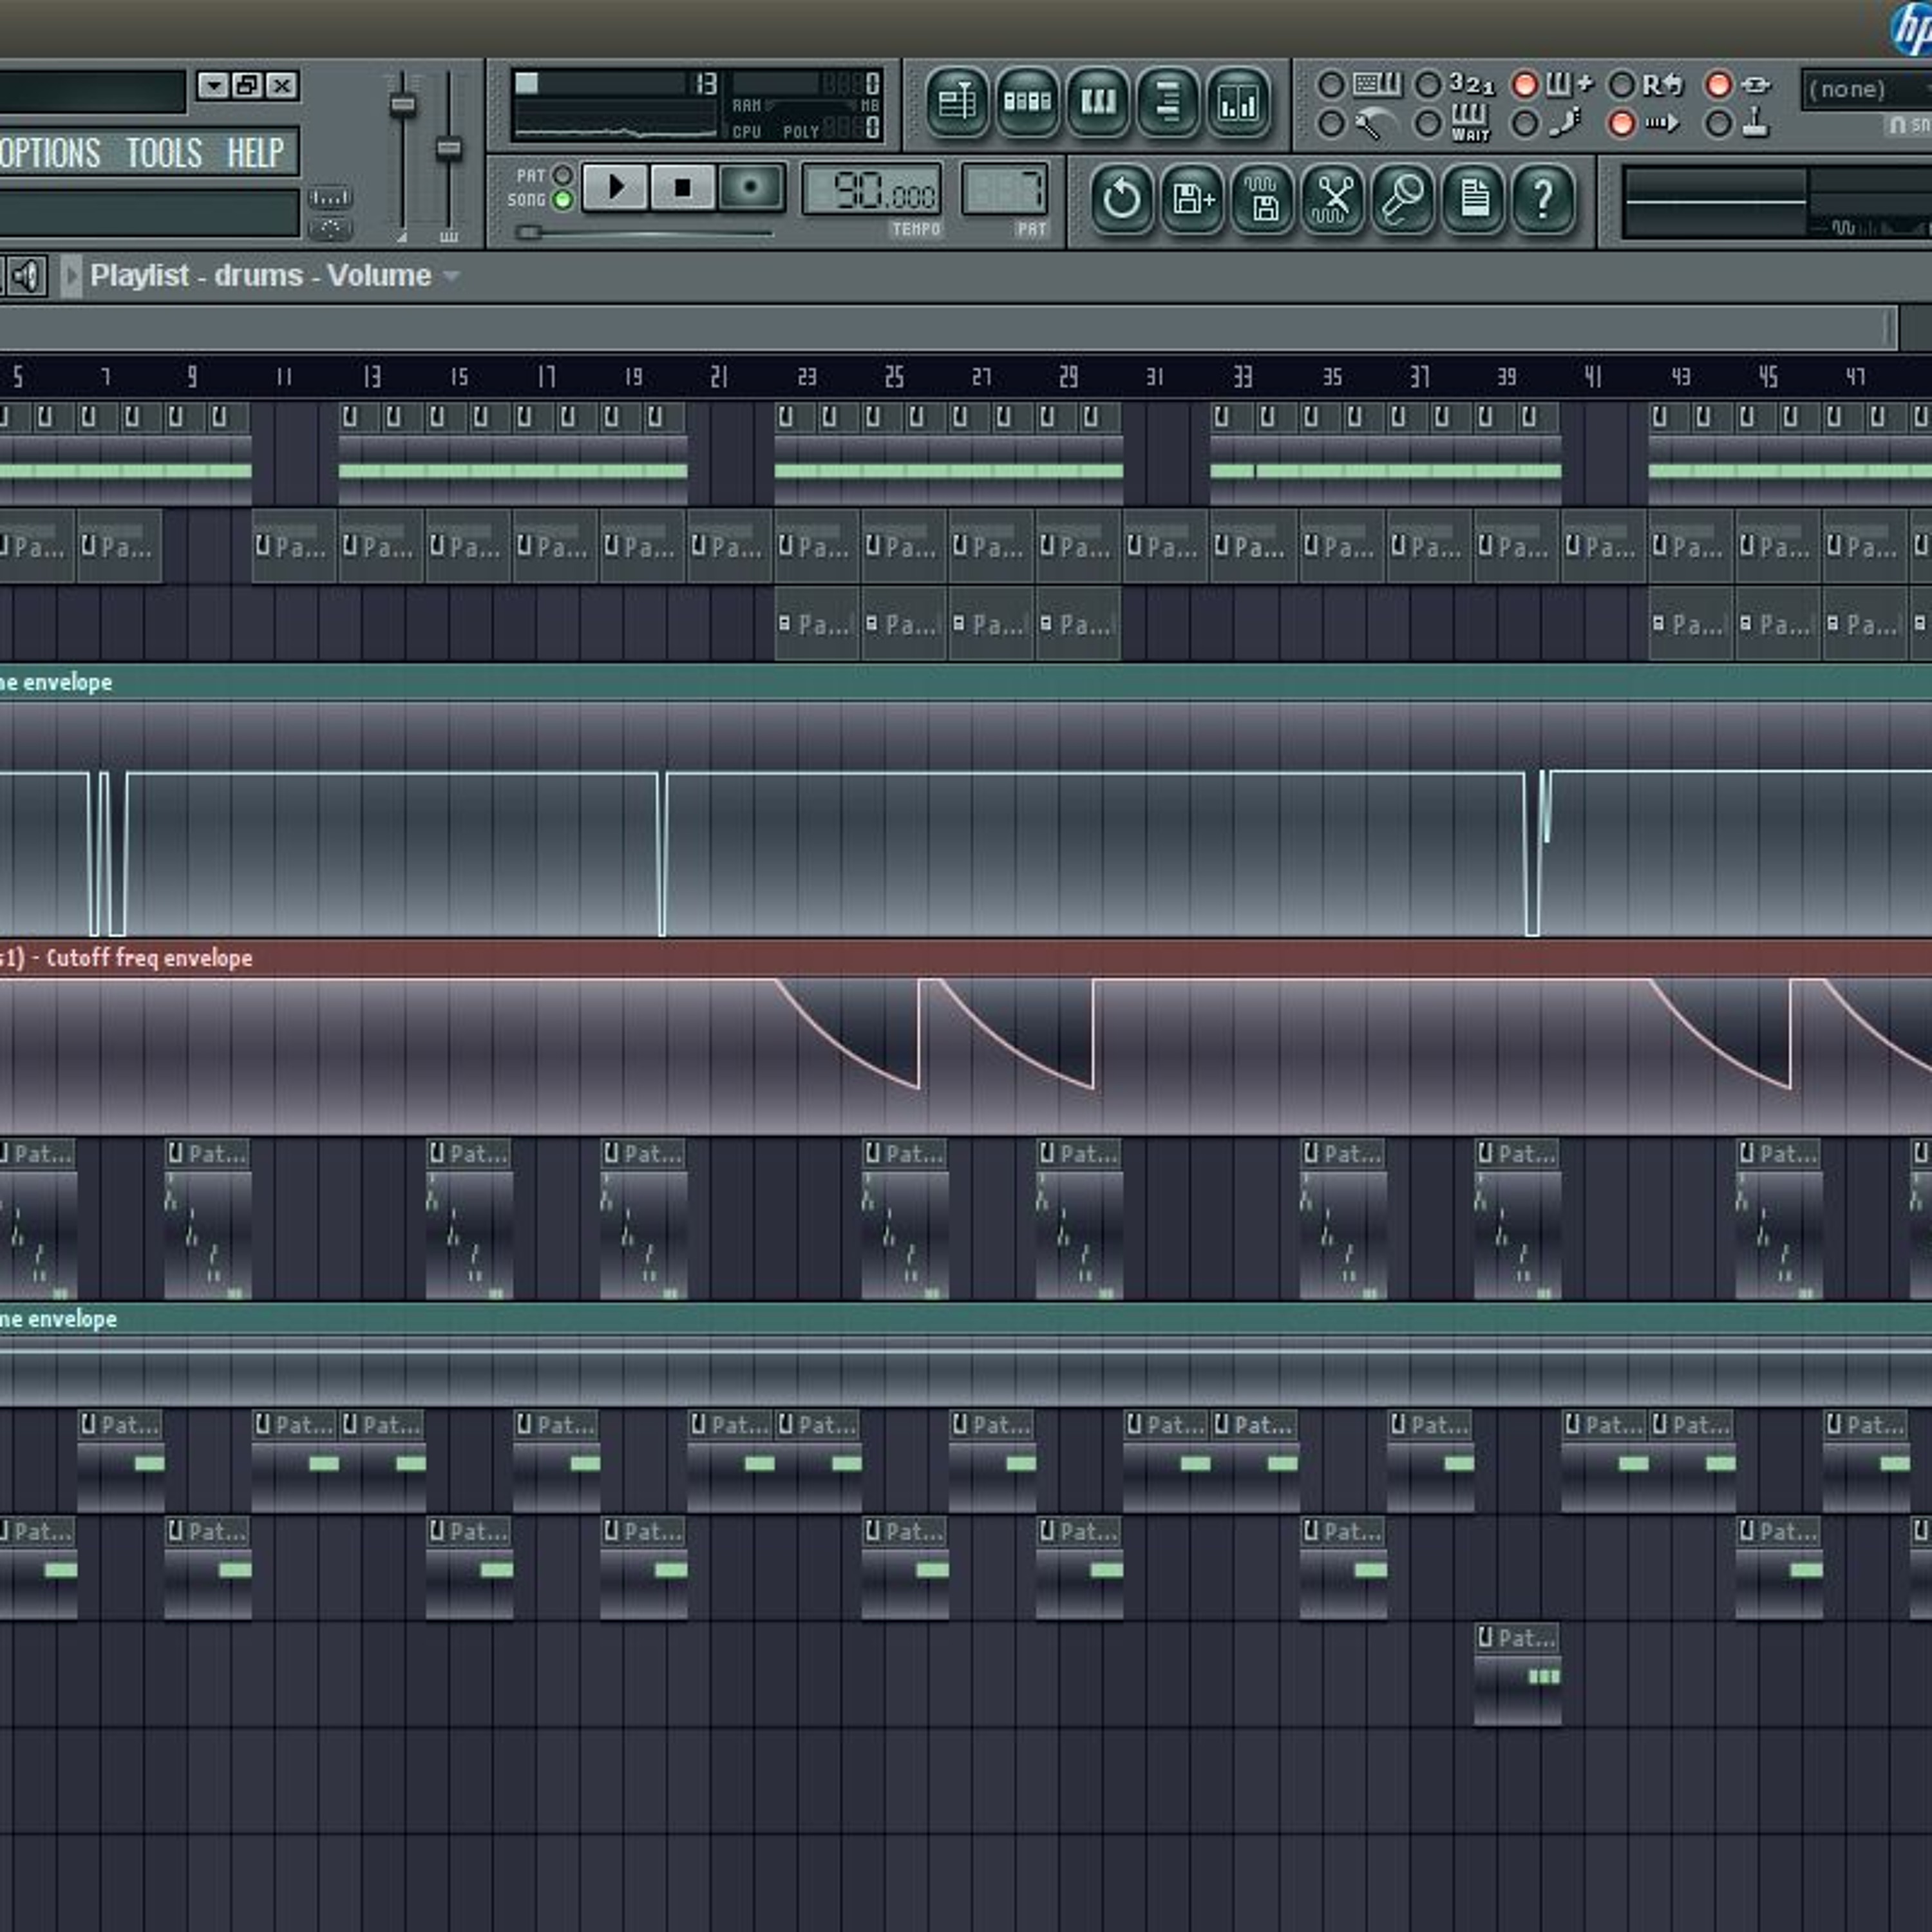Click the tempo display showing 90.000
Image resolution: width=1932 pixels, height=1932 pixels.
click(872, 190)
